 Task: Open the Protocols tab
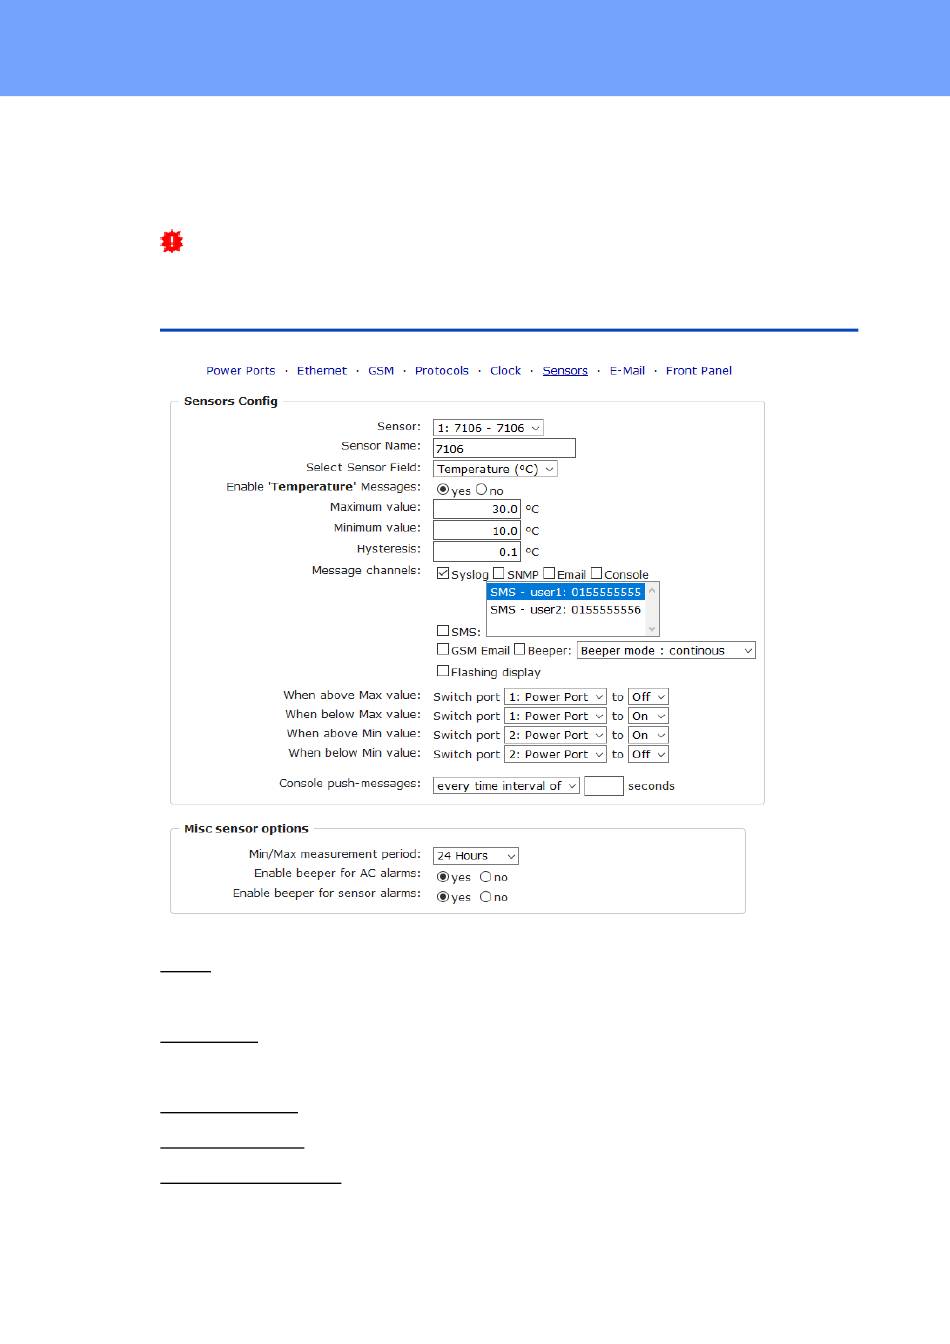[442, 371]
